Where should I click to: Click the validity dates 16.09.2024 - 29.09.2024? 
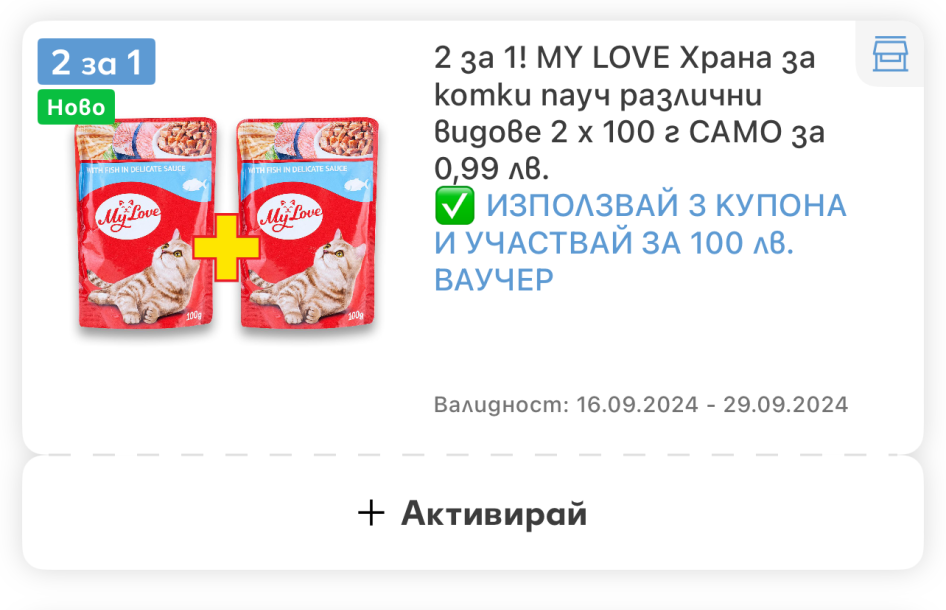coord(712,404)
